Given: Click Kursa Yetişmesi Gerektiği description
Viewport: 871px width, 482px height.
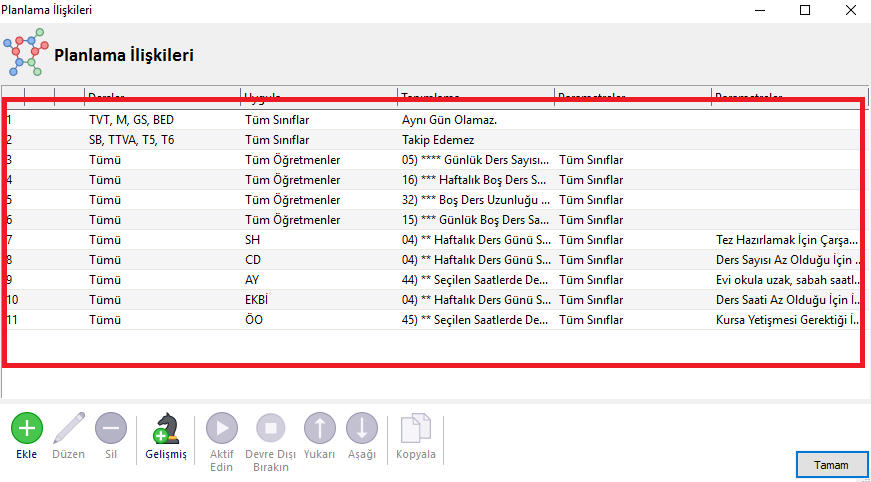Looking at the screenshot, I should pos(788,320).
